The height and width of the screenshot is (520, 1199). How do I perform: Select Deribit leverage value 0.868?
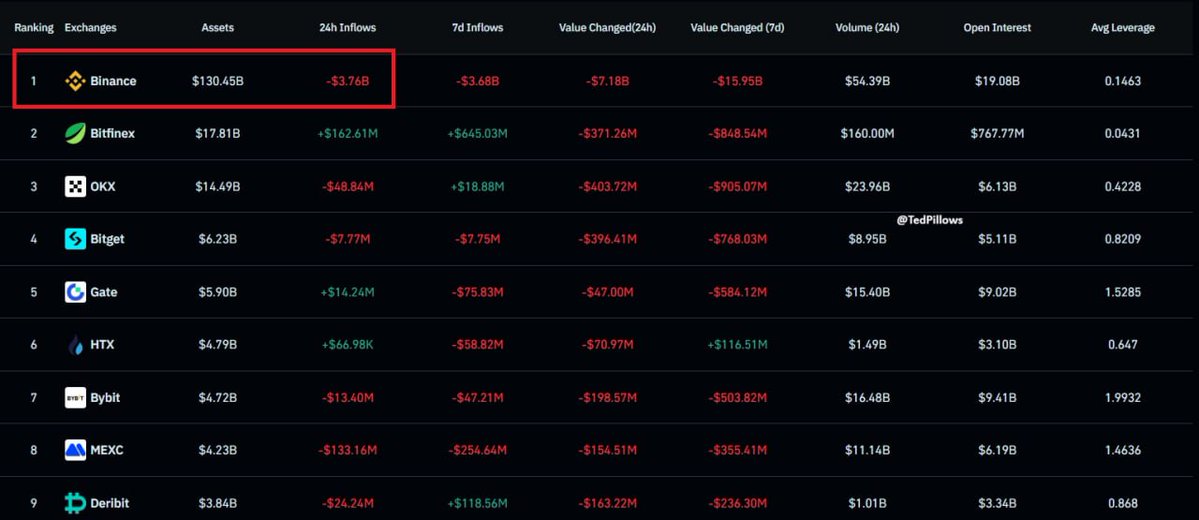point(1123,503)
